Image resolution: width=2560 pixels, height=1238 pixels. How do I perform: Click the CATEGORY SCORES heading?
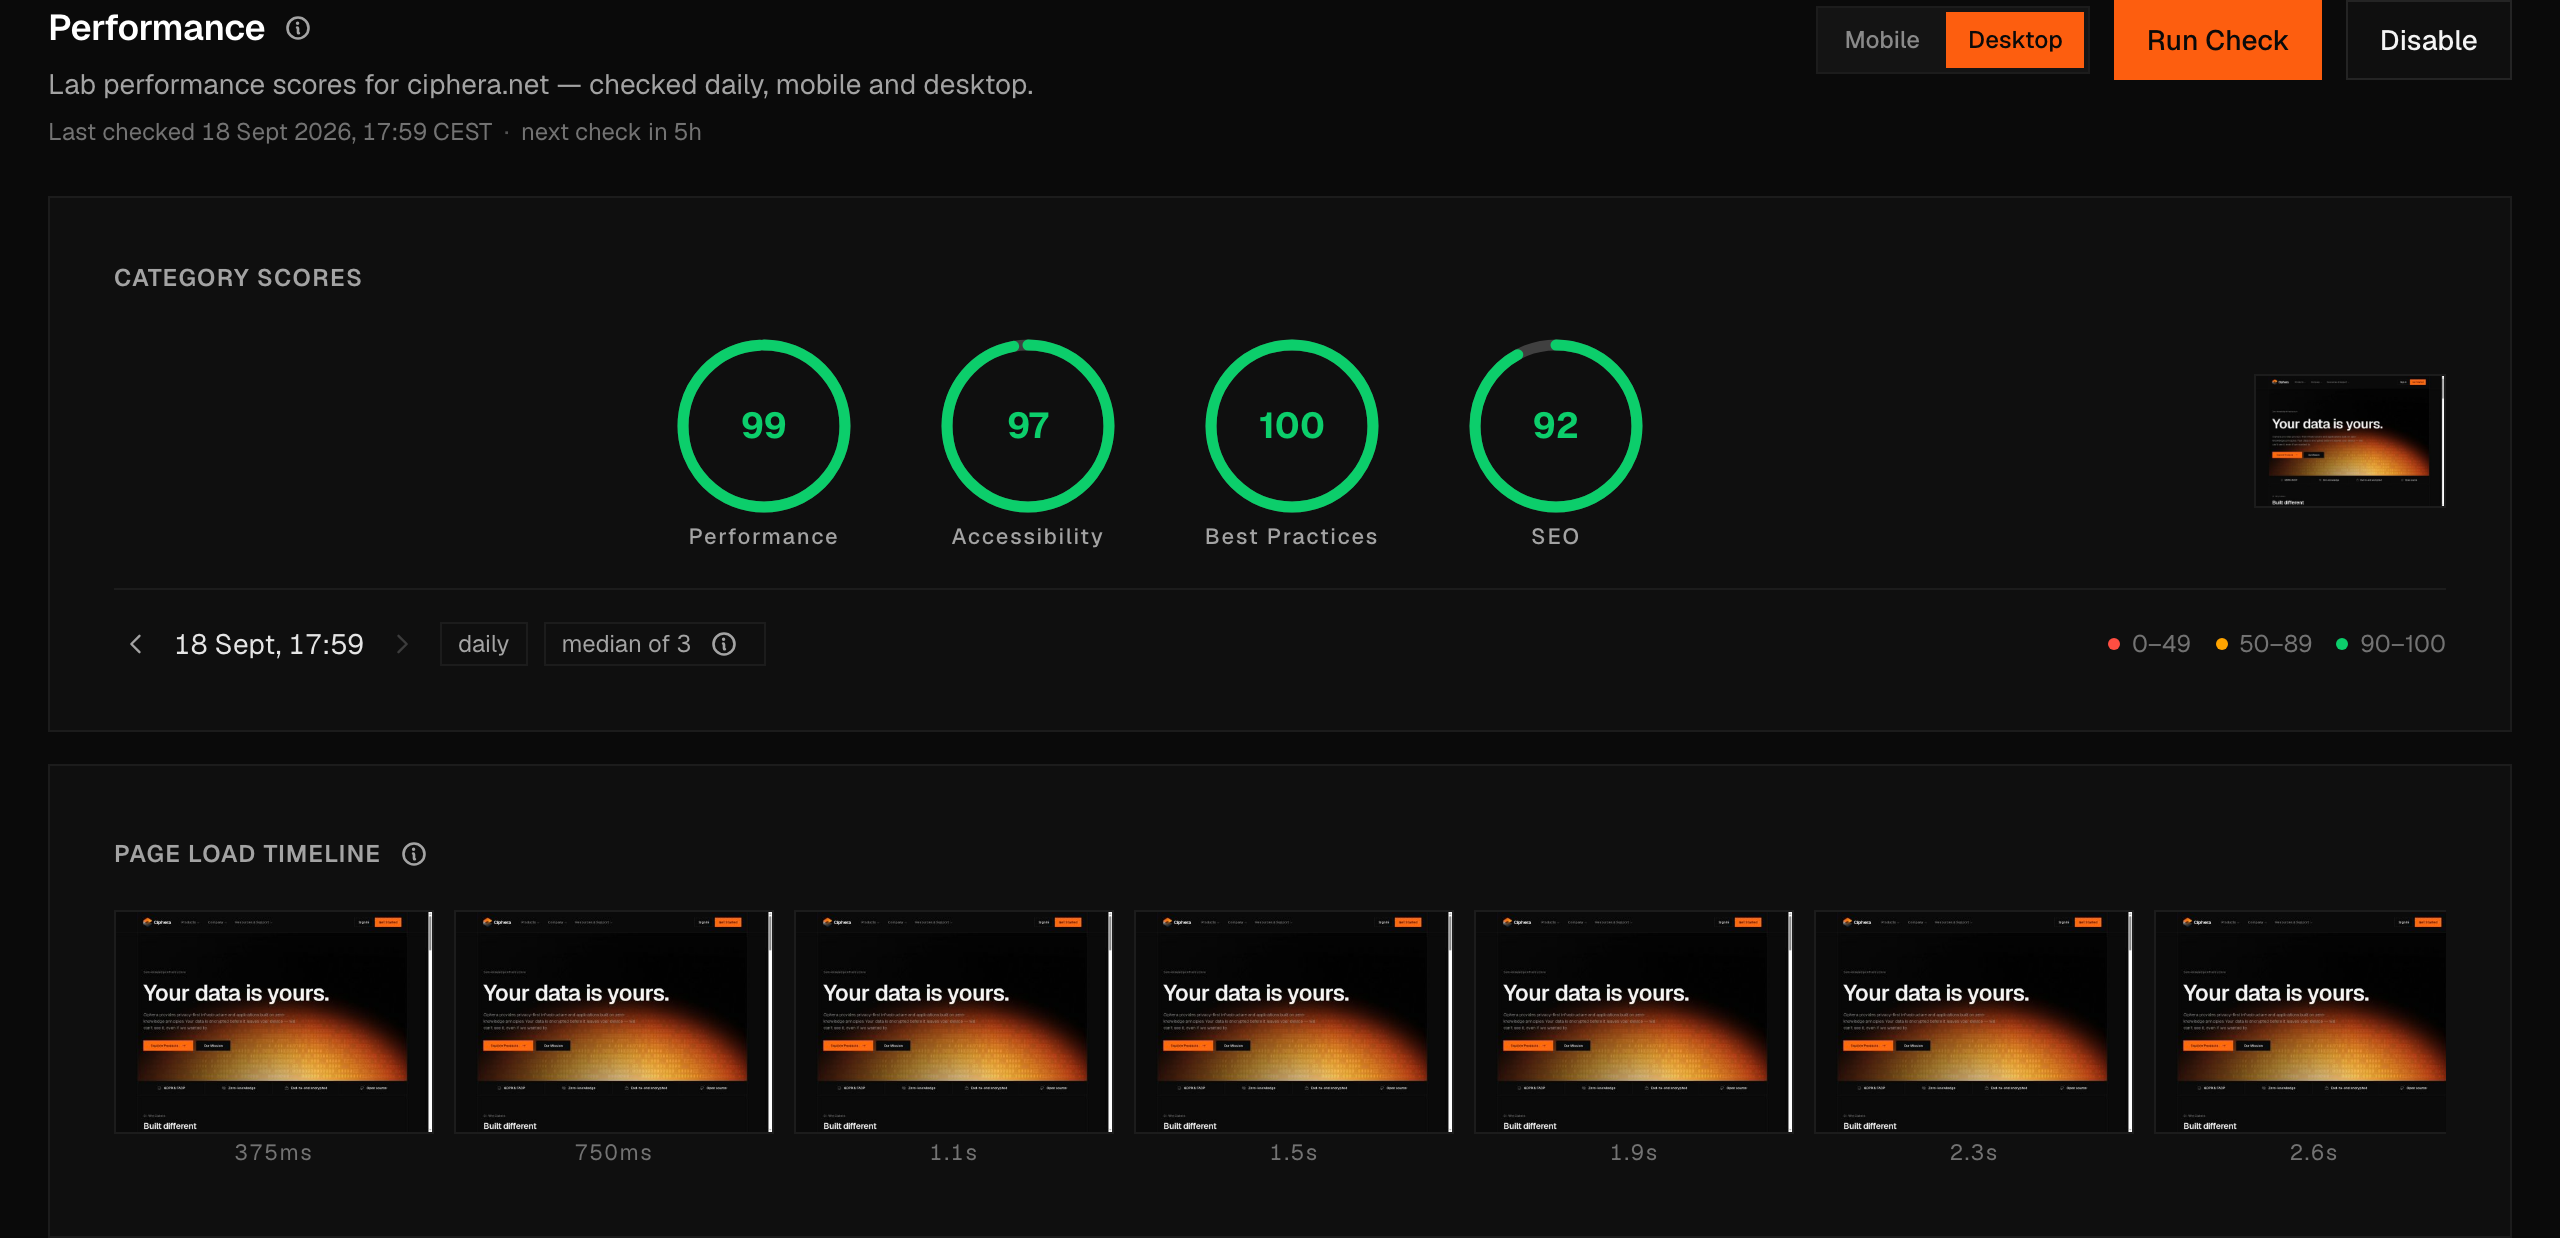click(238, 278)
